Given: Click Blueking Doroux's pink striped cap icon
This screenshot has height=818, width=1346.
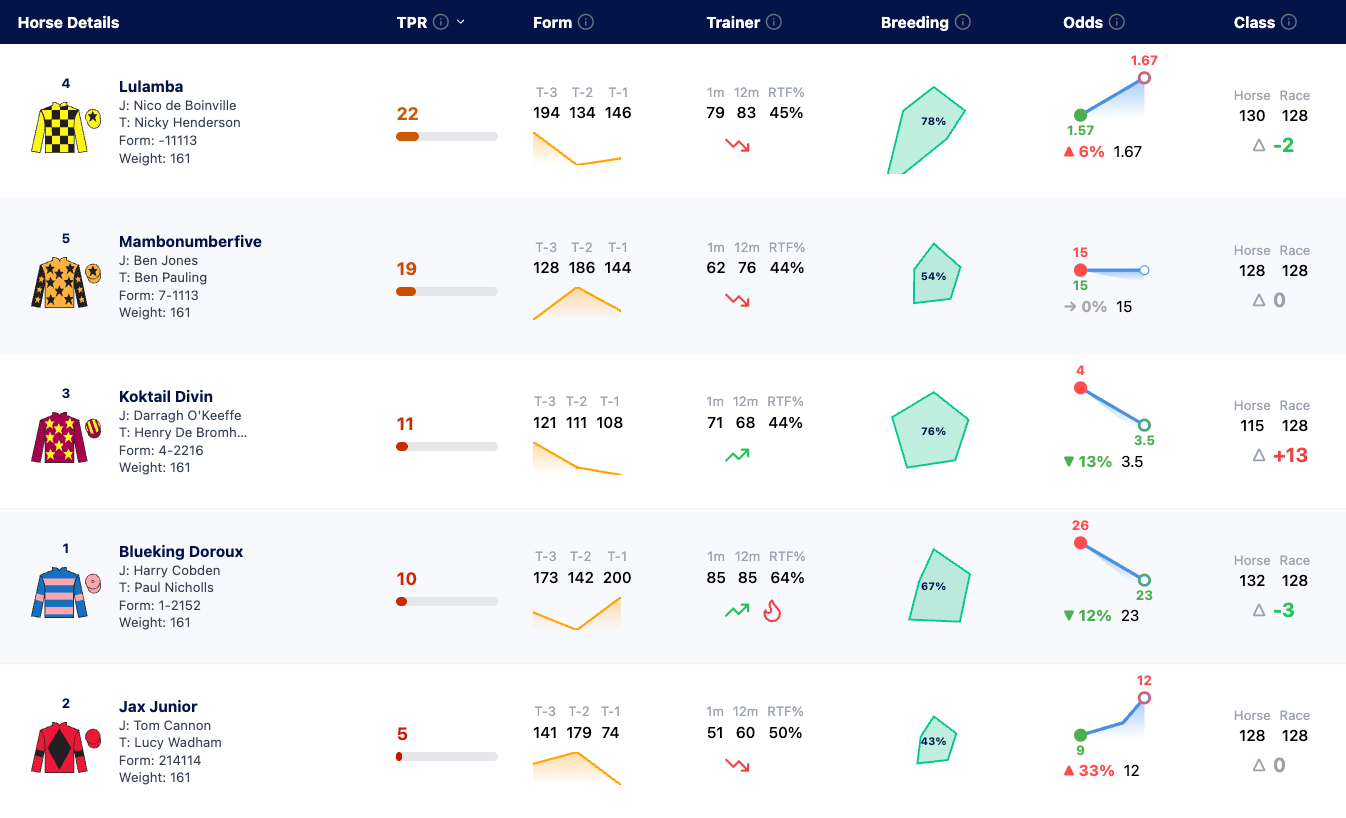Looking at the screenshot, I should tap(93, 581).
